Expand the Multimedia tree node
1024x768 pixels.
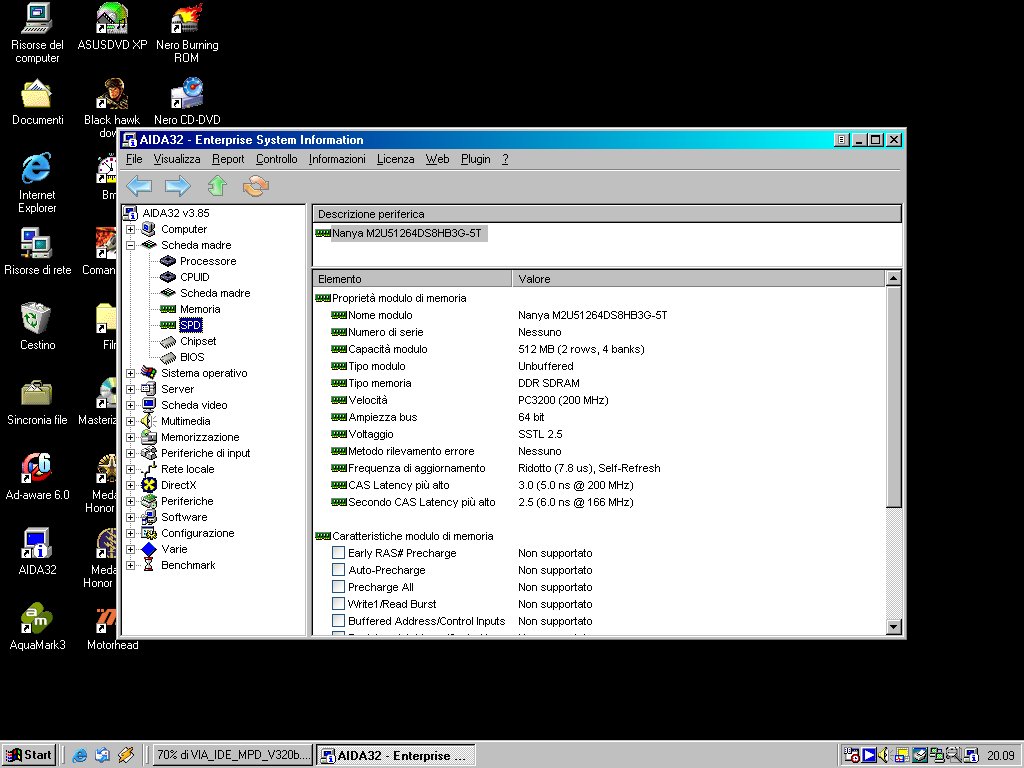(x=131, y=421)
